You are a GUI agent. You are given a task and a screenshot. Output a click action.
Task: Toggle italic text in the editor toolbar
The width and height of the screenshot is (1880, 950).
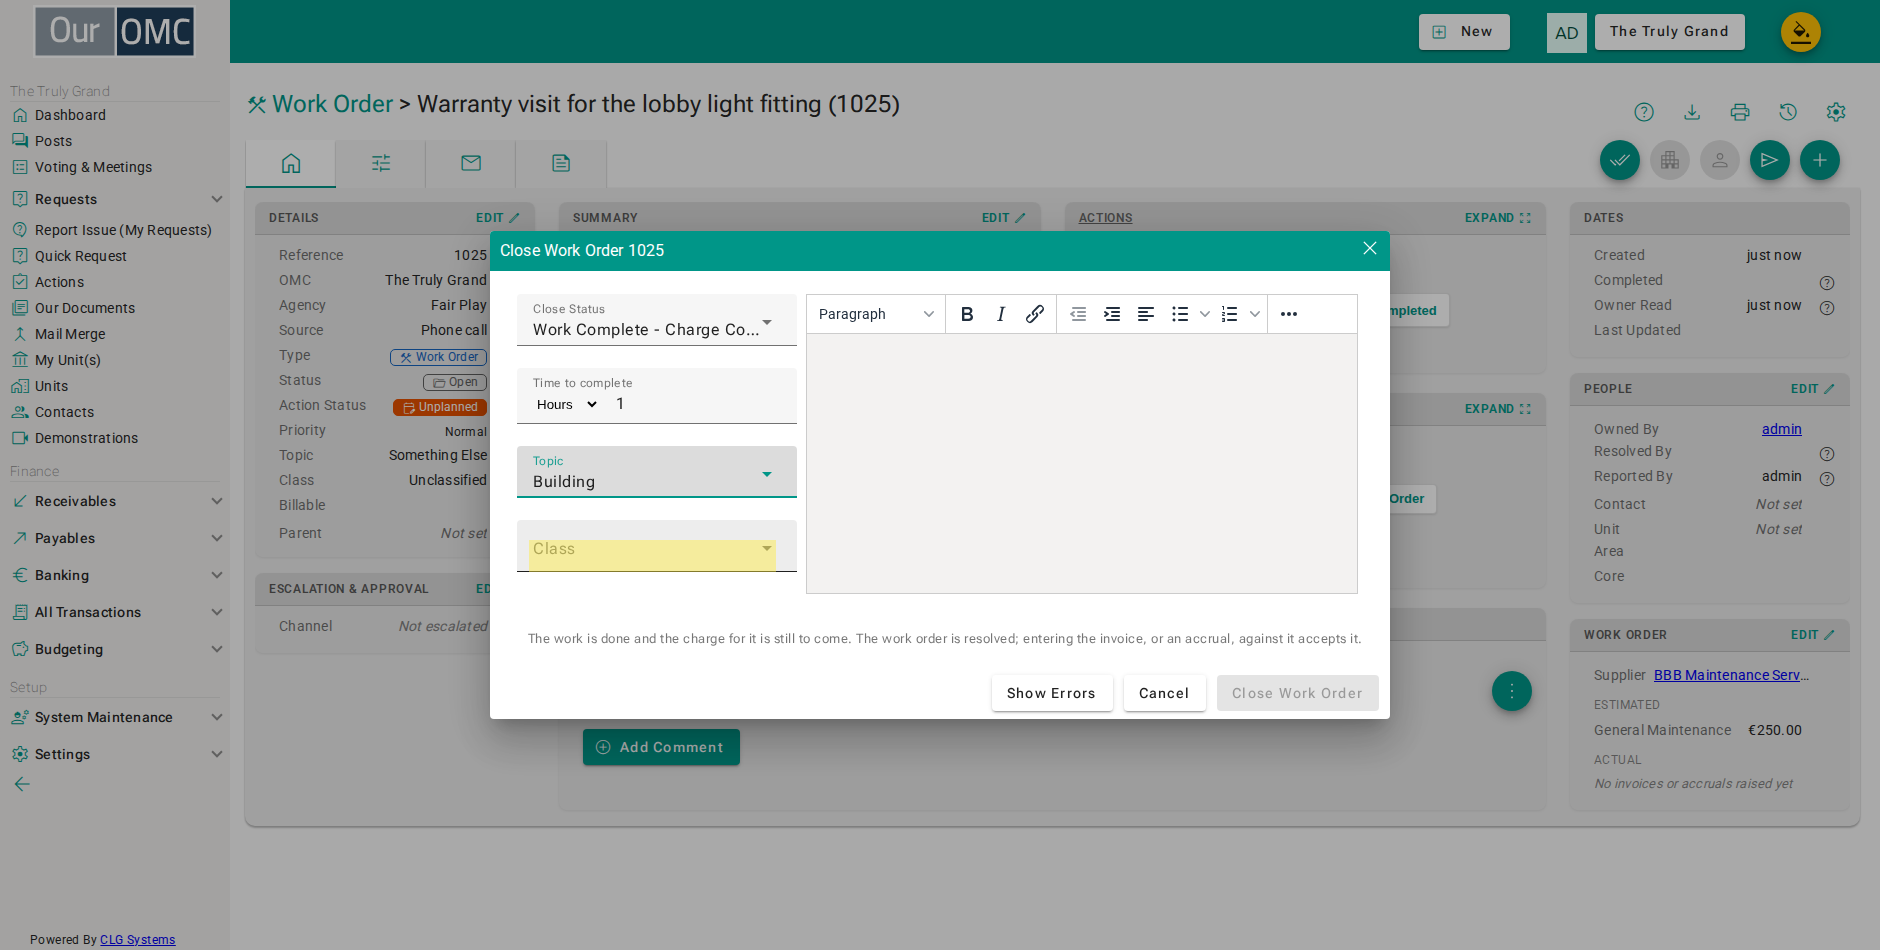coord(1001,314)
